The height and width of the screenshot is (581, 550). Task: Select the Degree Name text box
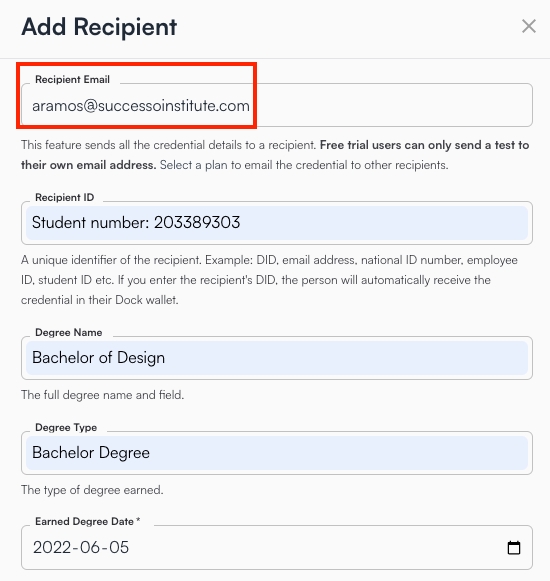point(277,358)
